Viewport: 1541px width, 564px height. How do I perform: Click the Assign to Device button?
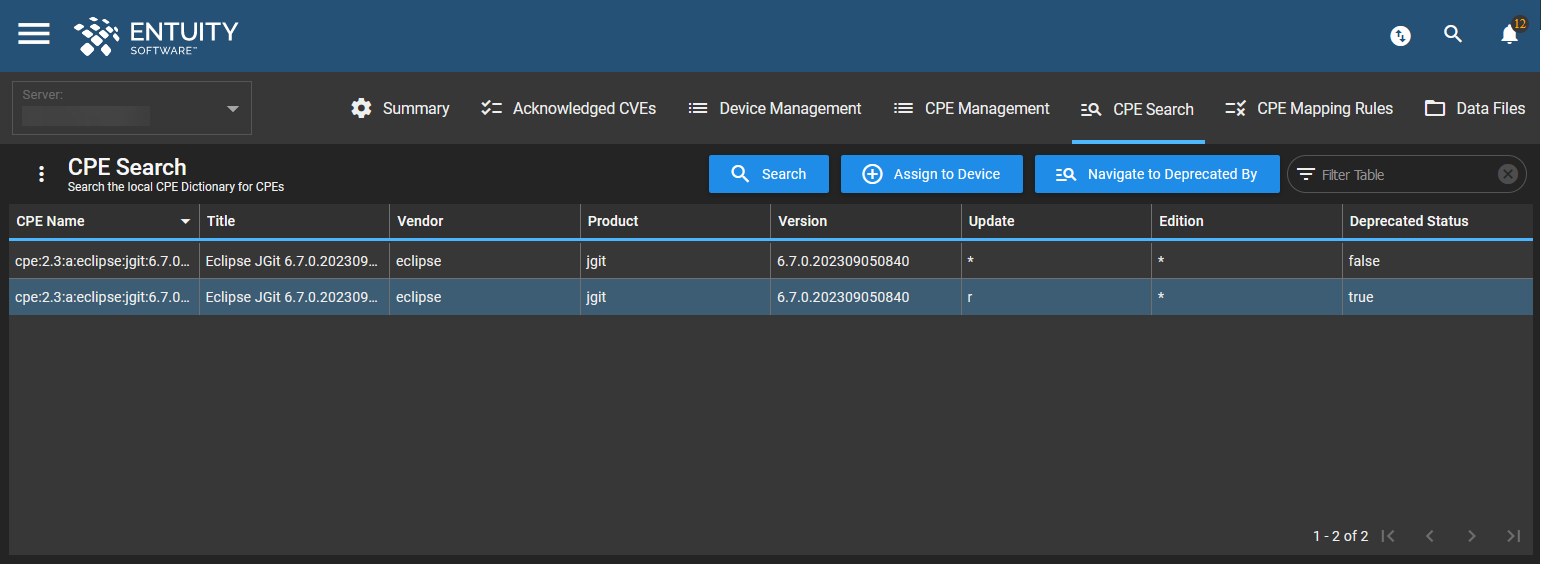pyautogui.click(x=932, y=174)
